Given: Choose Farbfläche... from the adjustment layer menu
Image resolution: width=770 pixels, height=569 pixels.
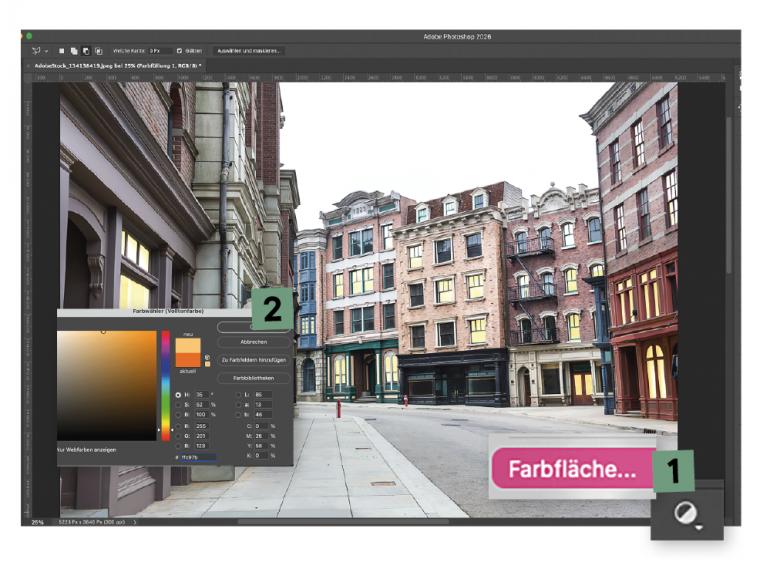Looking at the screenshot, I should (573, 469).
